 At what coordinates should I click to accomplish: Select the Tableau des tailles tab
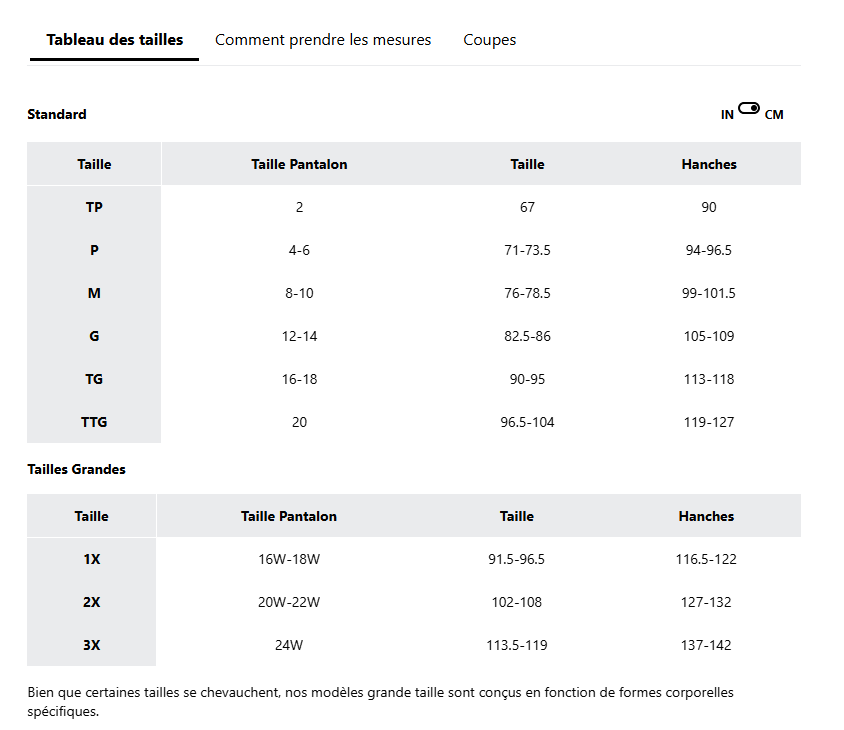[115, 40]
